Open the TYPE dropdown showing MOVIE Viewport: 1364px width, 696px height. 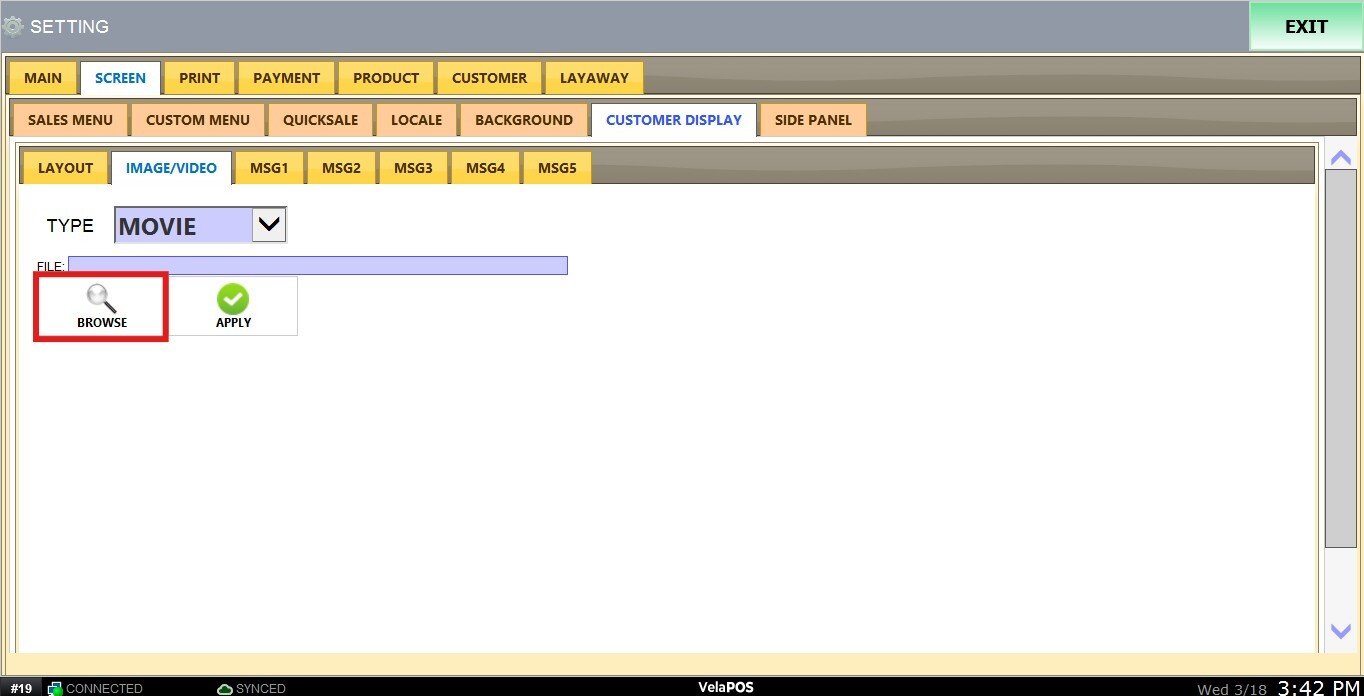269,225
